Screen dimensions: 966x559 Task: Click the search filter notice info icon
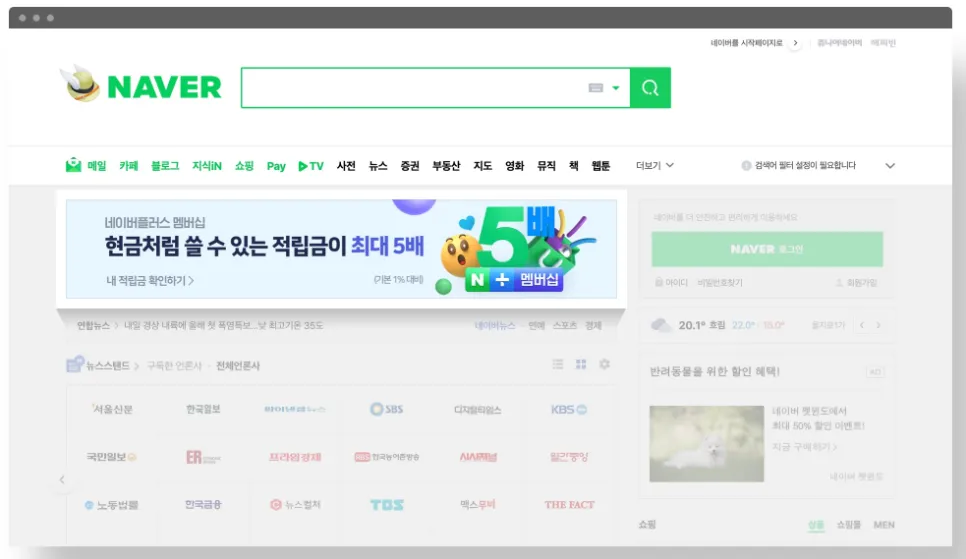[x=746, y=165]
